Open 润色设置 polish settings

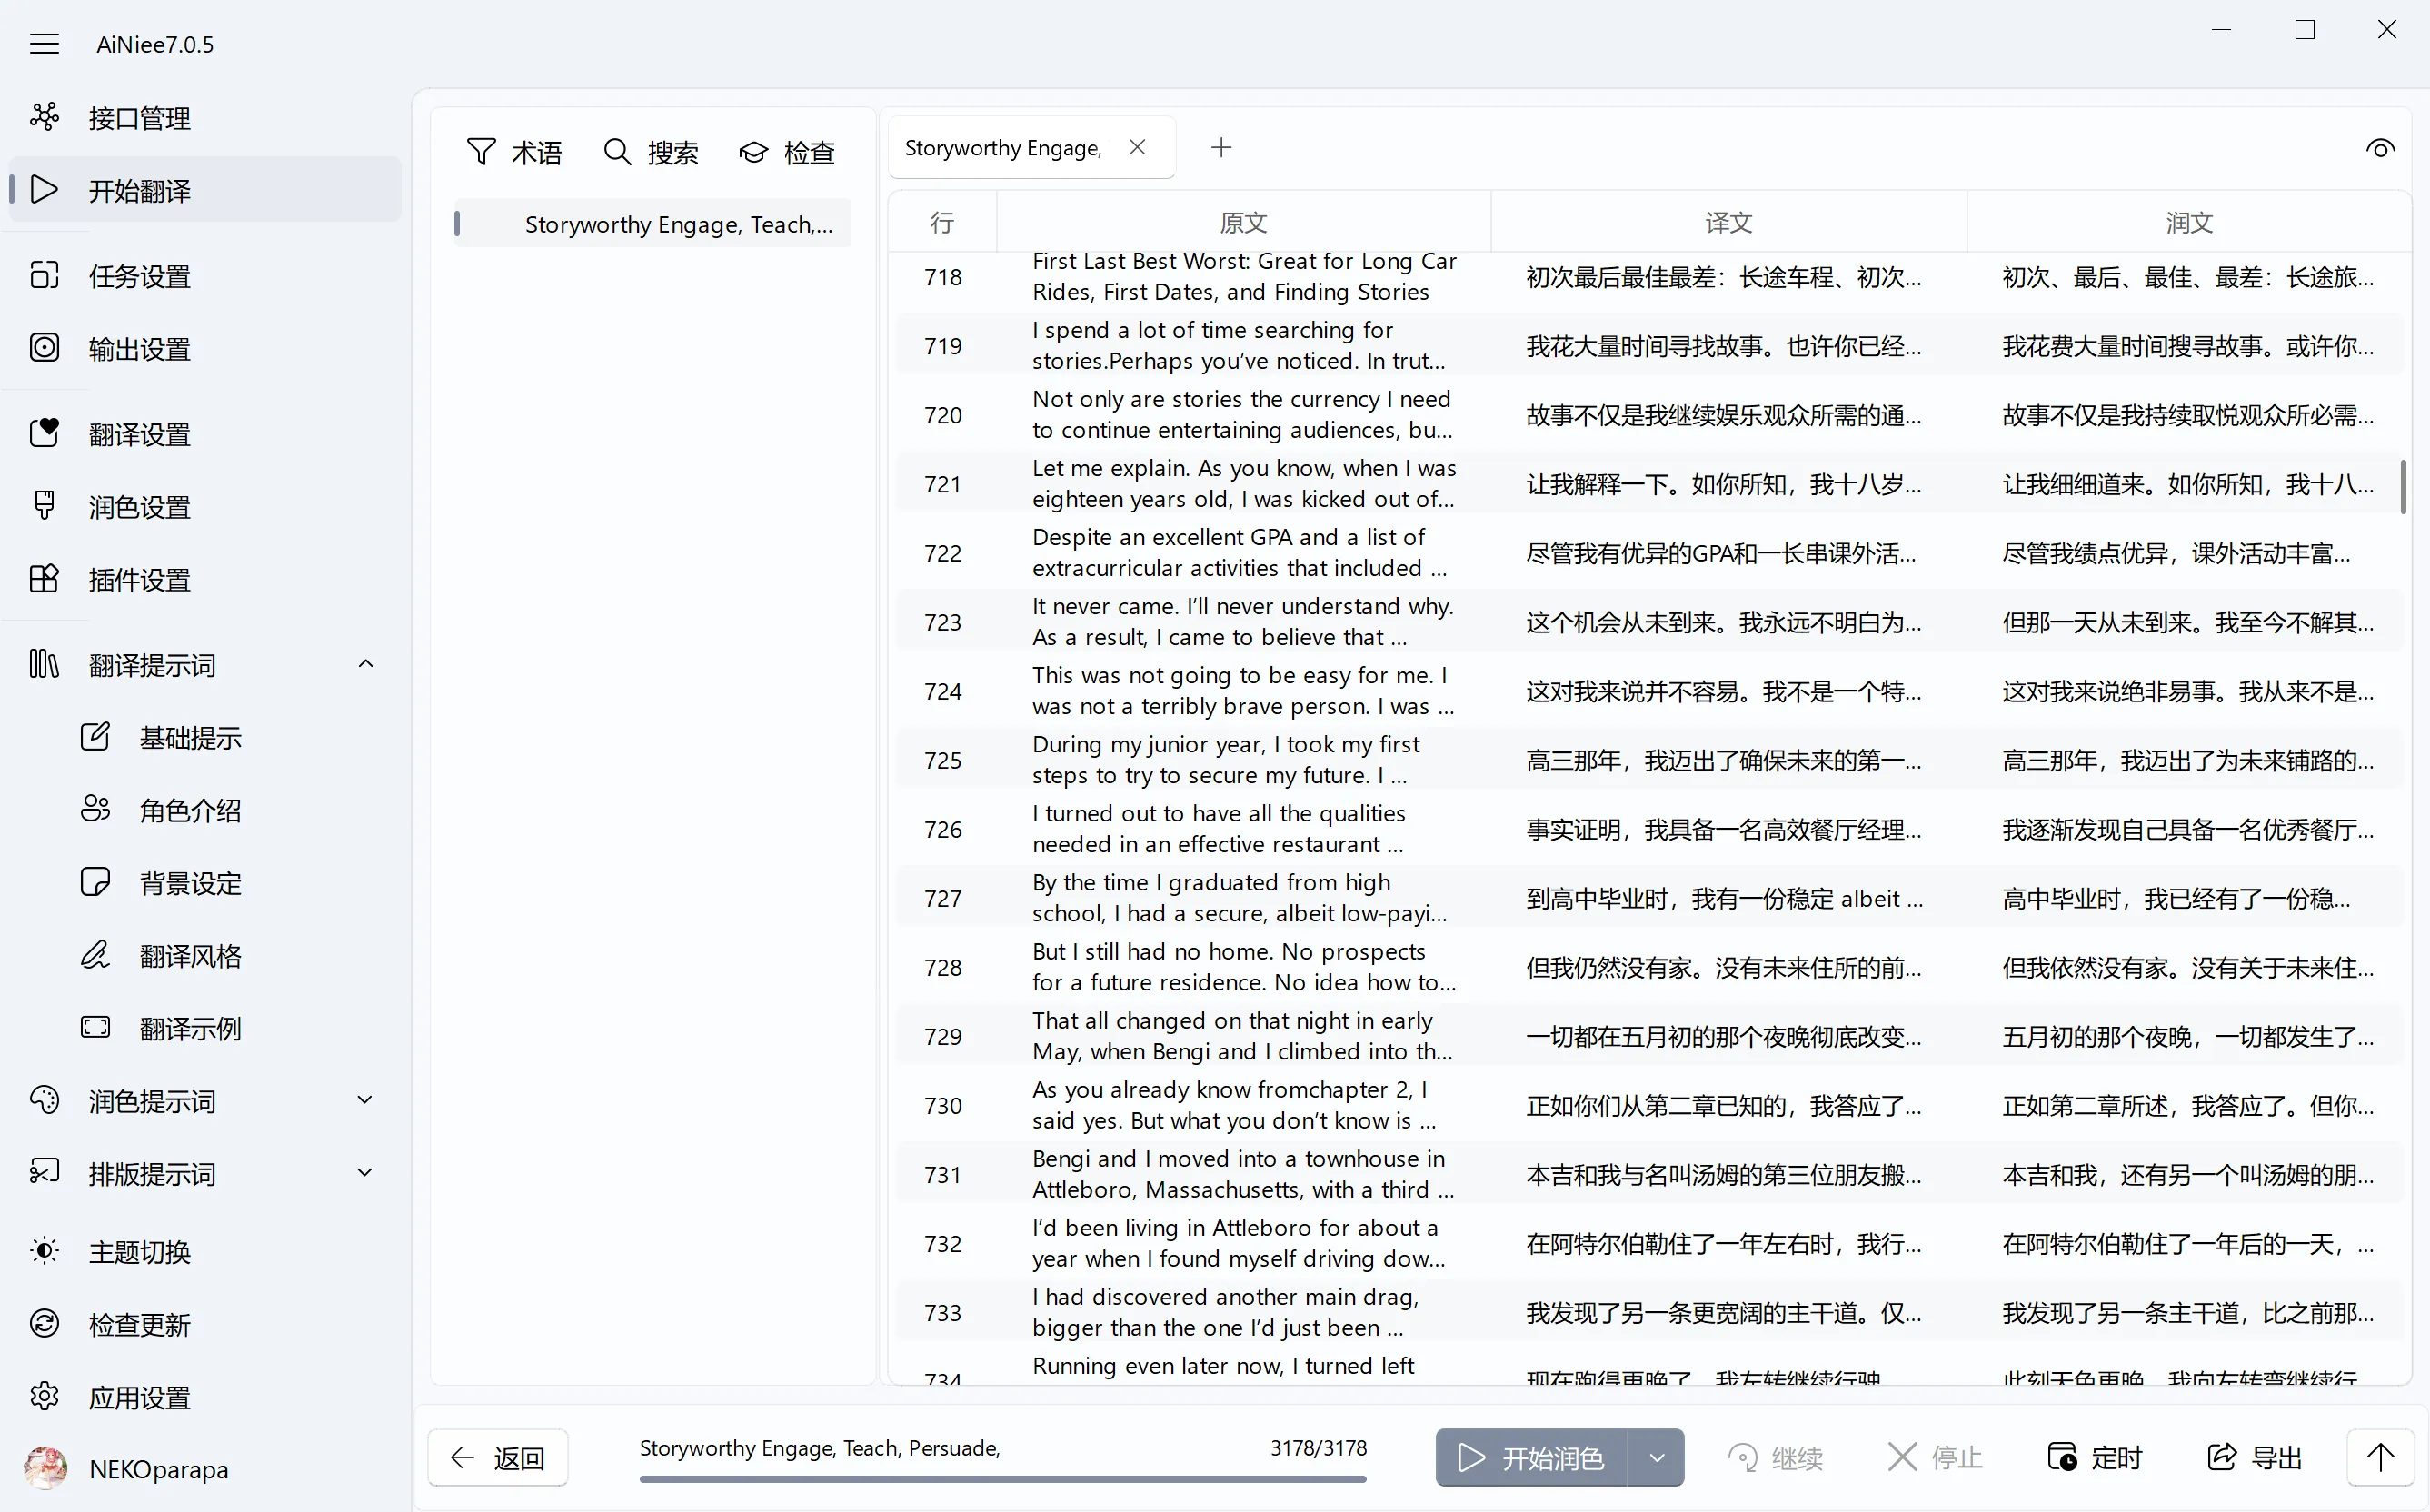[139, 507]
